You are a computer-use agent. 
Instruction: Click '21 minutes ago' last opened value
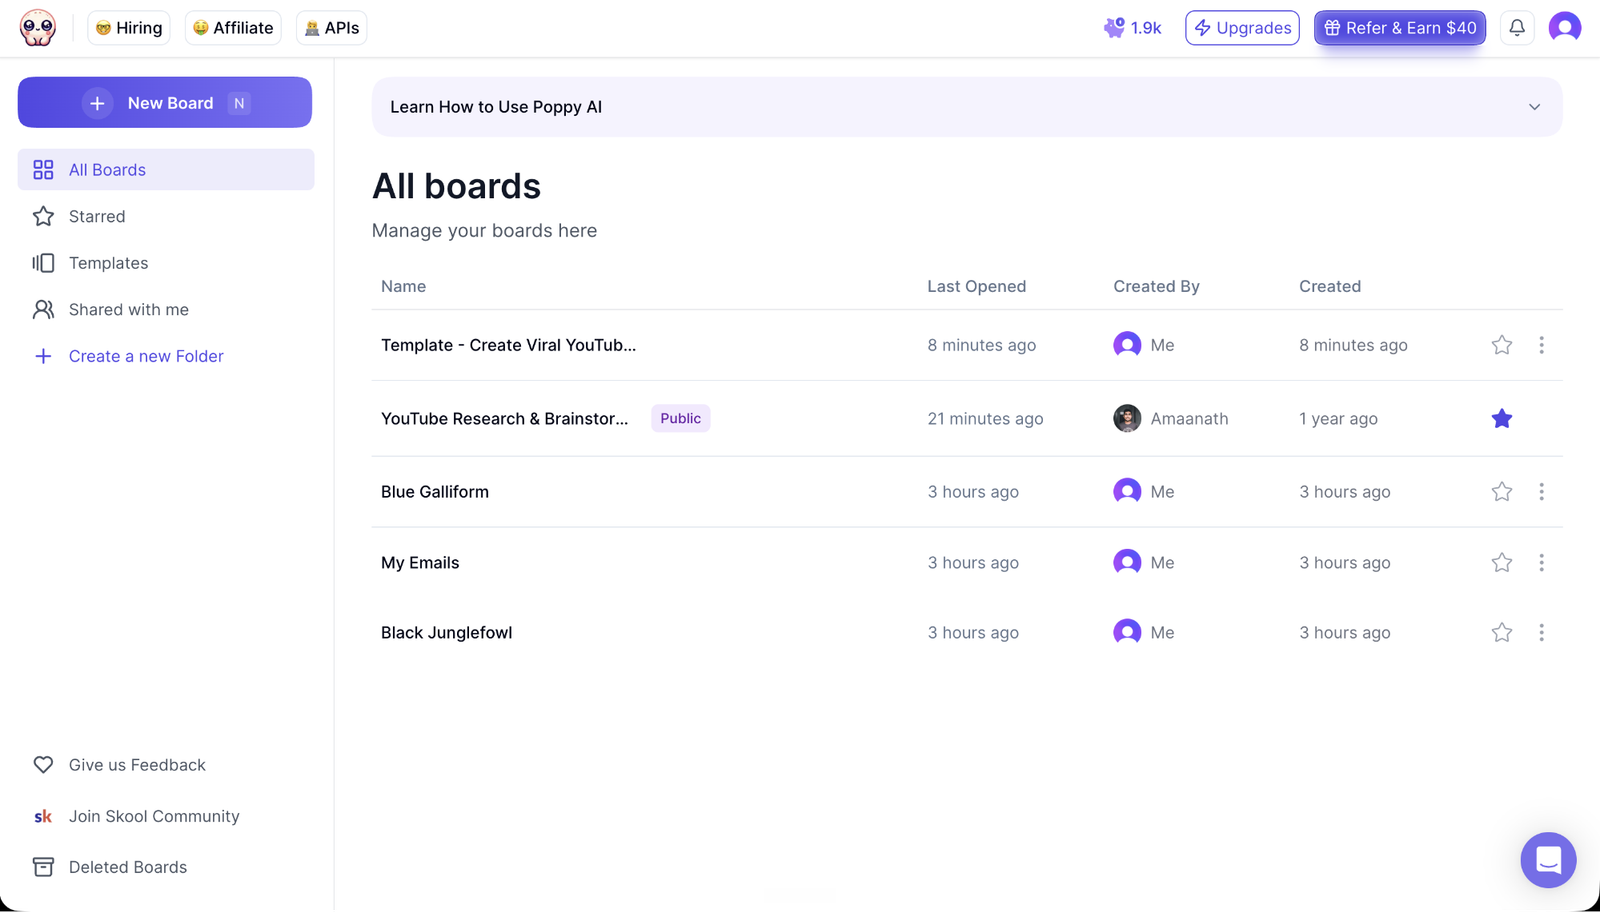(985, 419)
